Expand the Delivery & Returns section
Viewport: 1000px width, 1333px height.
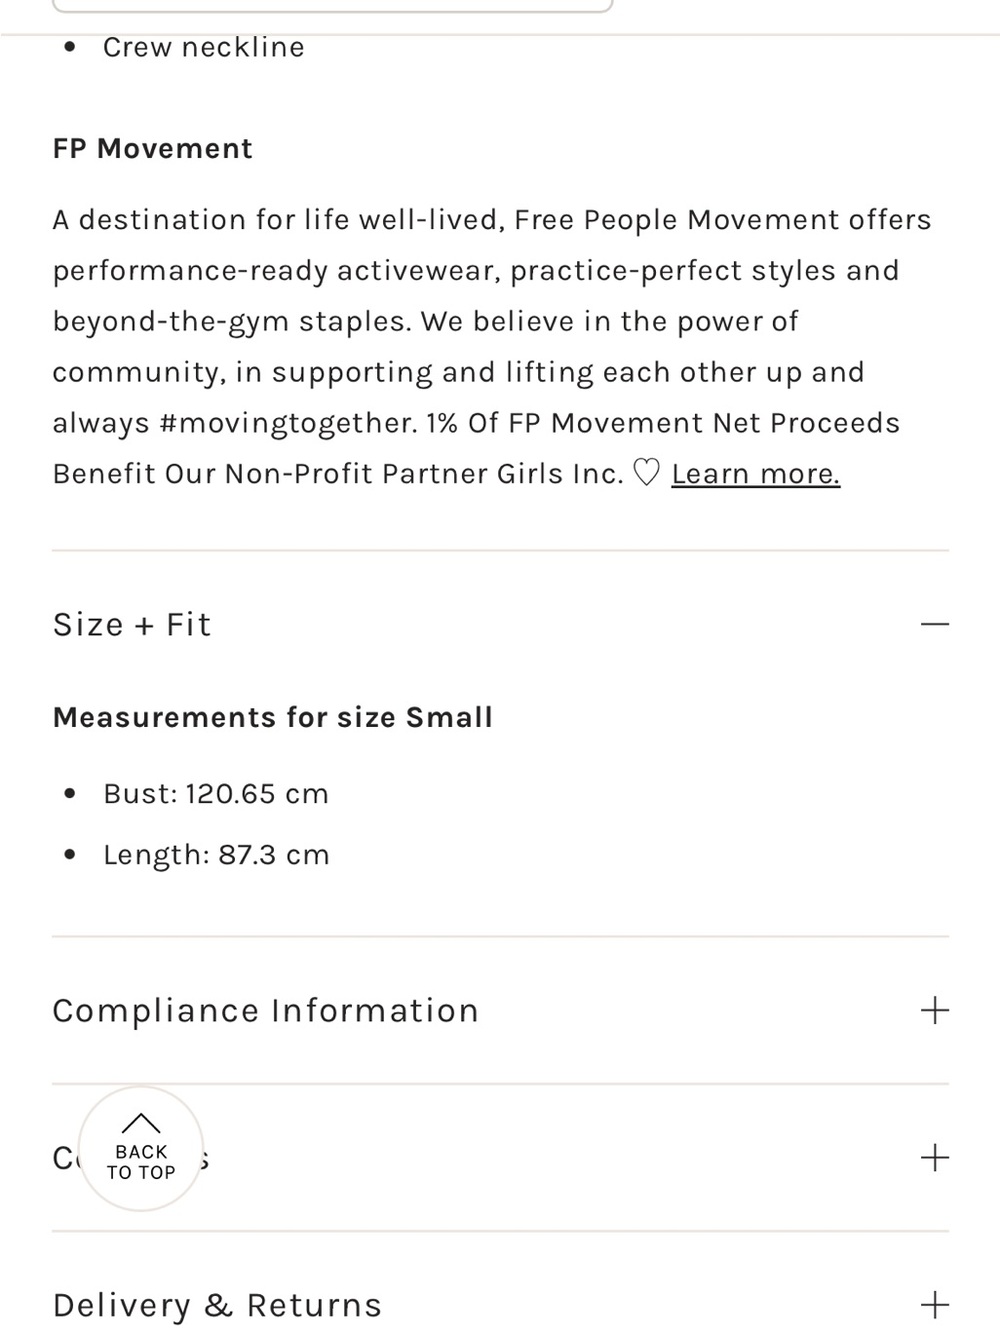tap(500, 1305)
